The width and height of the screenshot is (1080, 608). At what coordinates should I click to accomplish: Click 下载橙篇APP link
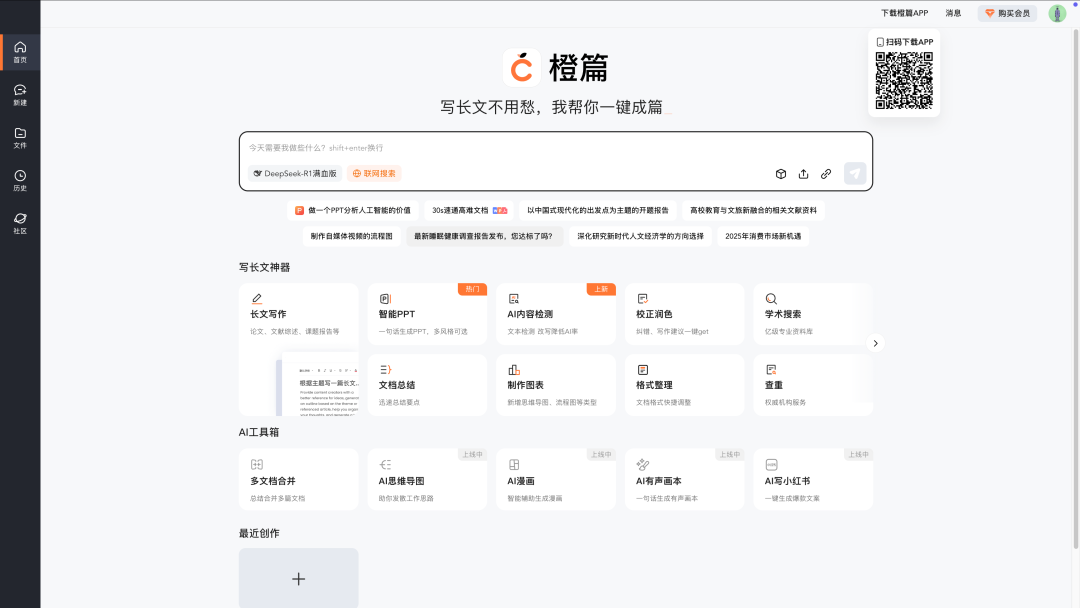[x=904, y=13]
